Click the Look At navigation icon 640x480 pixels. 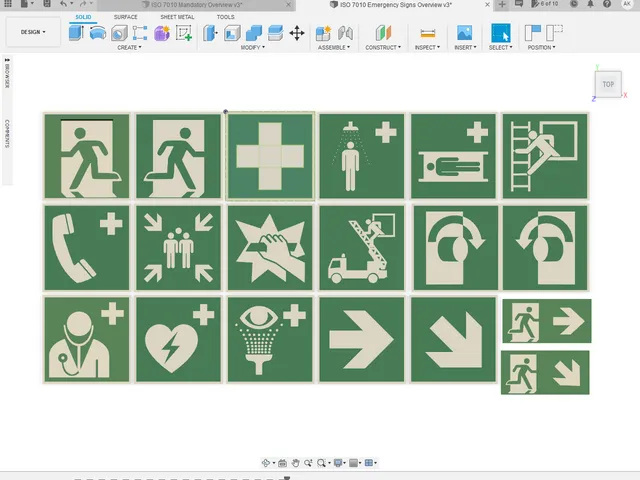(x=282, y=463)
